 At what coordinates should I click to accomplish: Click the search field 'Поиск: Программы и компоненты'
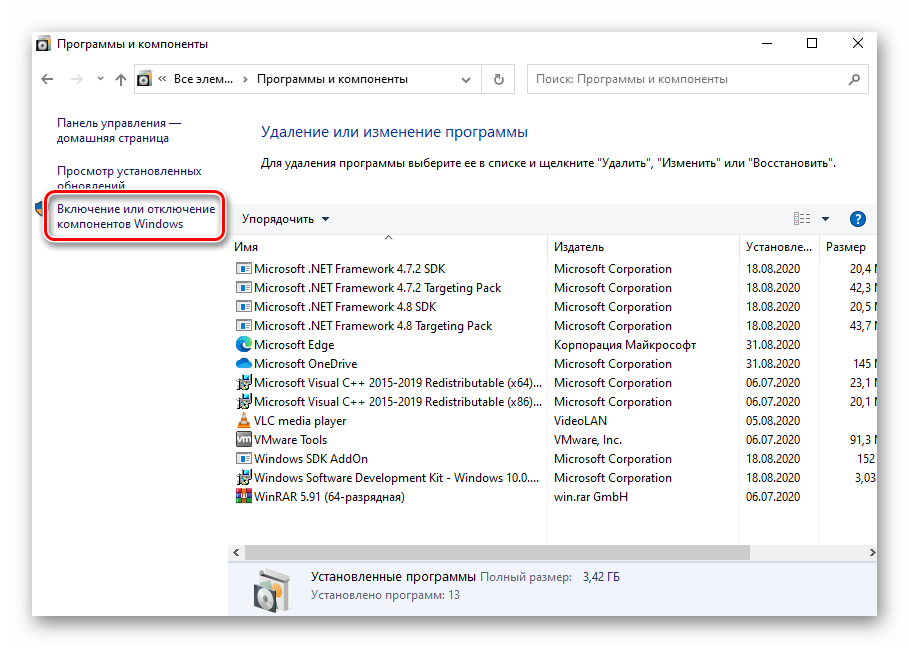[x=697, y=79]
